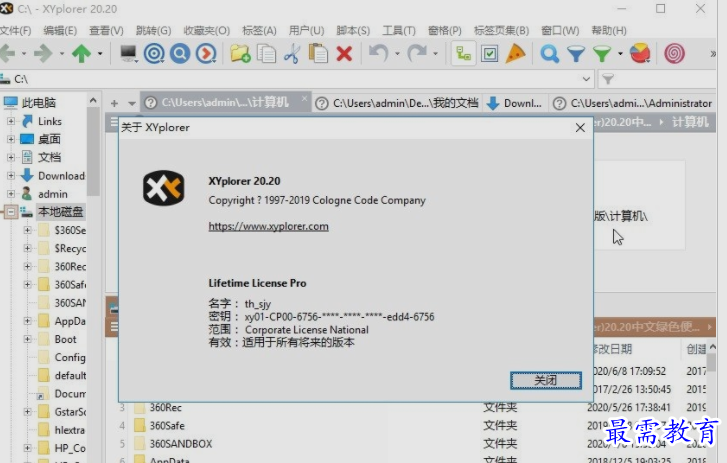Collapse the 本地磁盘 tree node
Viewport: 727px width, 463px height.
10,212
